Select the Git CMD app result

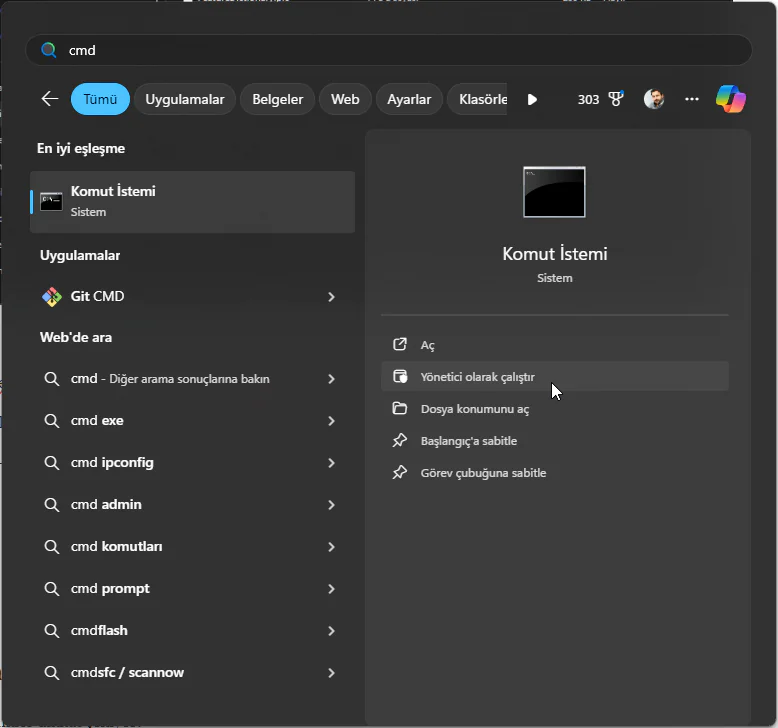pos(193,297)
